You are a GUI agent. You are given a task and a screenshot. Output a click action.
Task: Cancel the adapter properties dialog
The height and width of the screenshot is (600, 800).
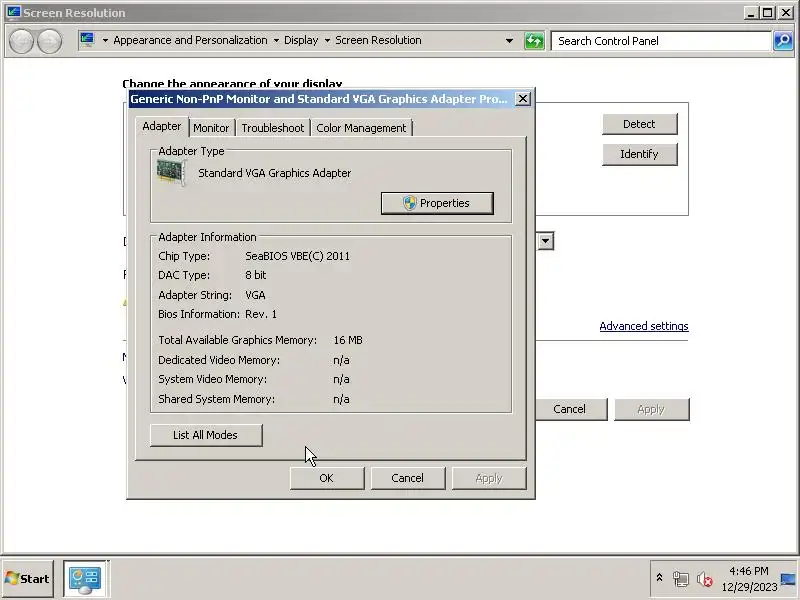(x=408, y=478)
